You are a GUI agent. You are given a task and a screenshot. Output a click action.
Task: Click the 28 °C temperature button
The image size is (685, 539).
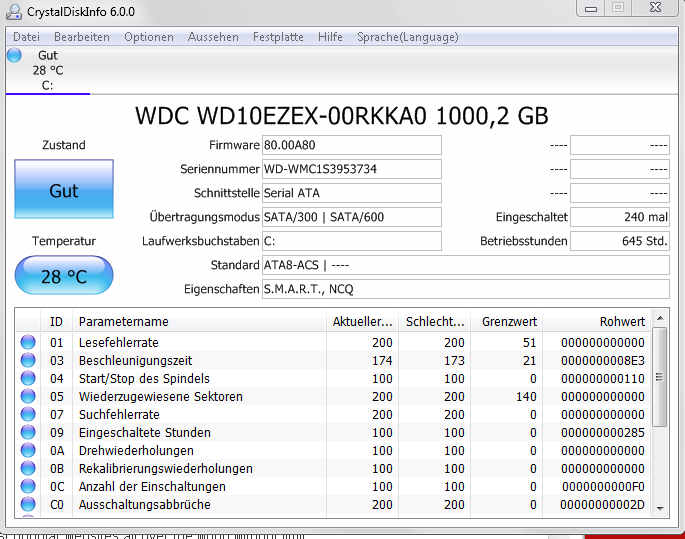[64, 275]
